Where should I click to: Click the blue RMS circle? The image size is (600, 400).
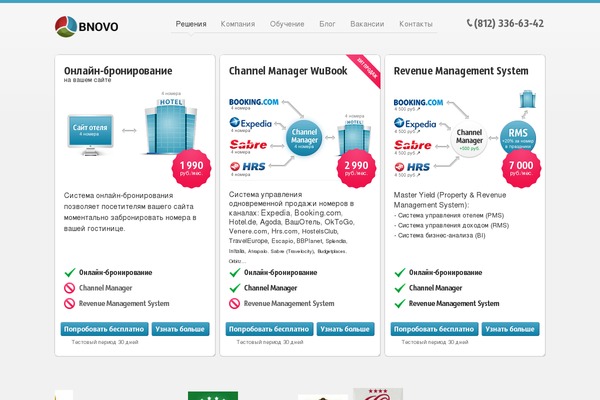(x=518, y=138)
